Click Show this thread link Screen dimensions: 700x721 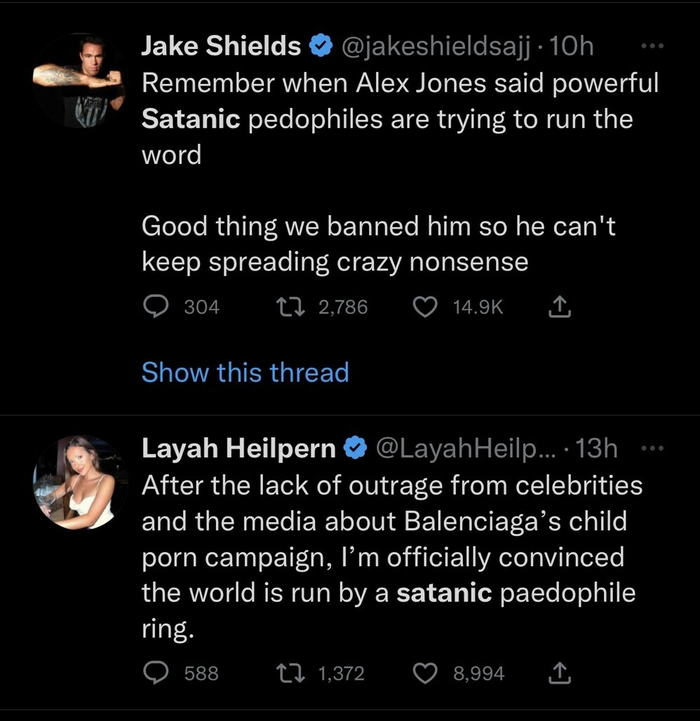tap(245, 373)
